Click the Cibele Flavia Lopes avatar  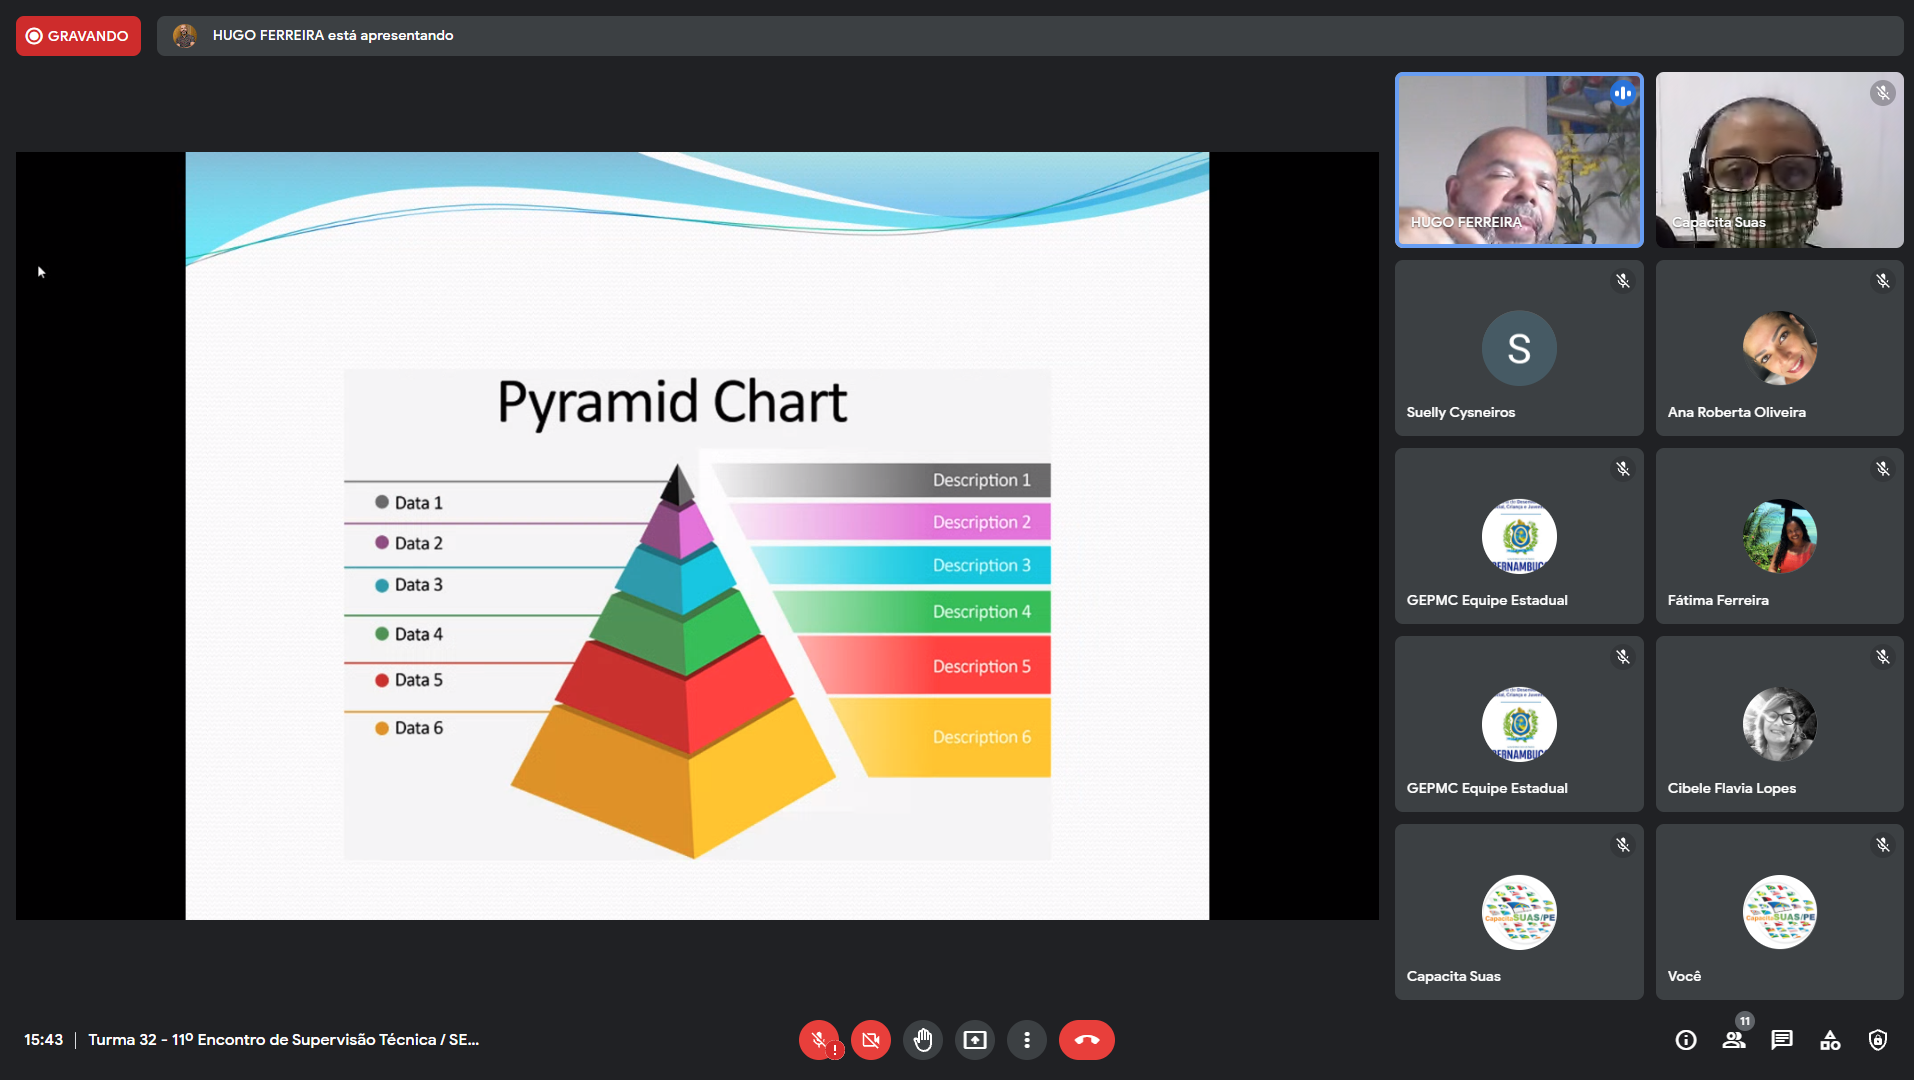click(1779, 724)
